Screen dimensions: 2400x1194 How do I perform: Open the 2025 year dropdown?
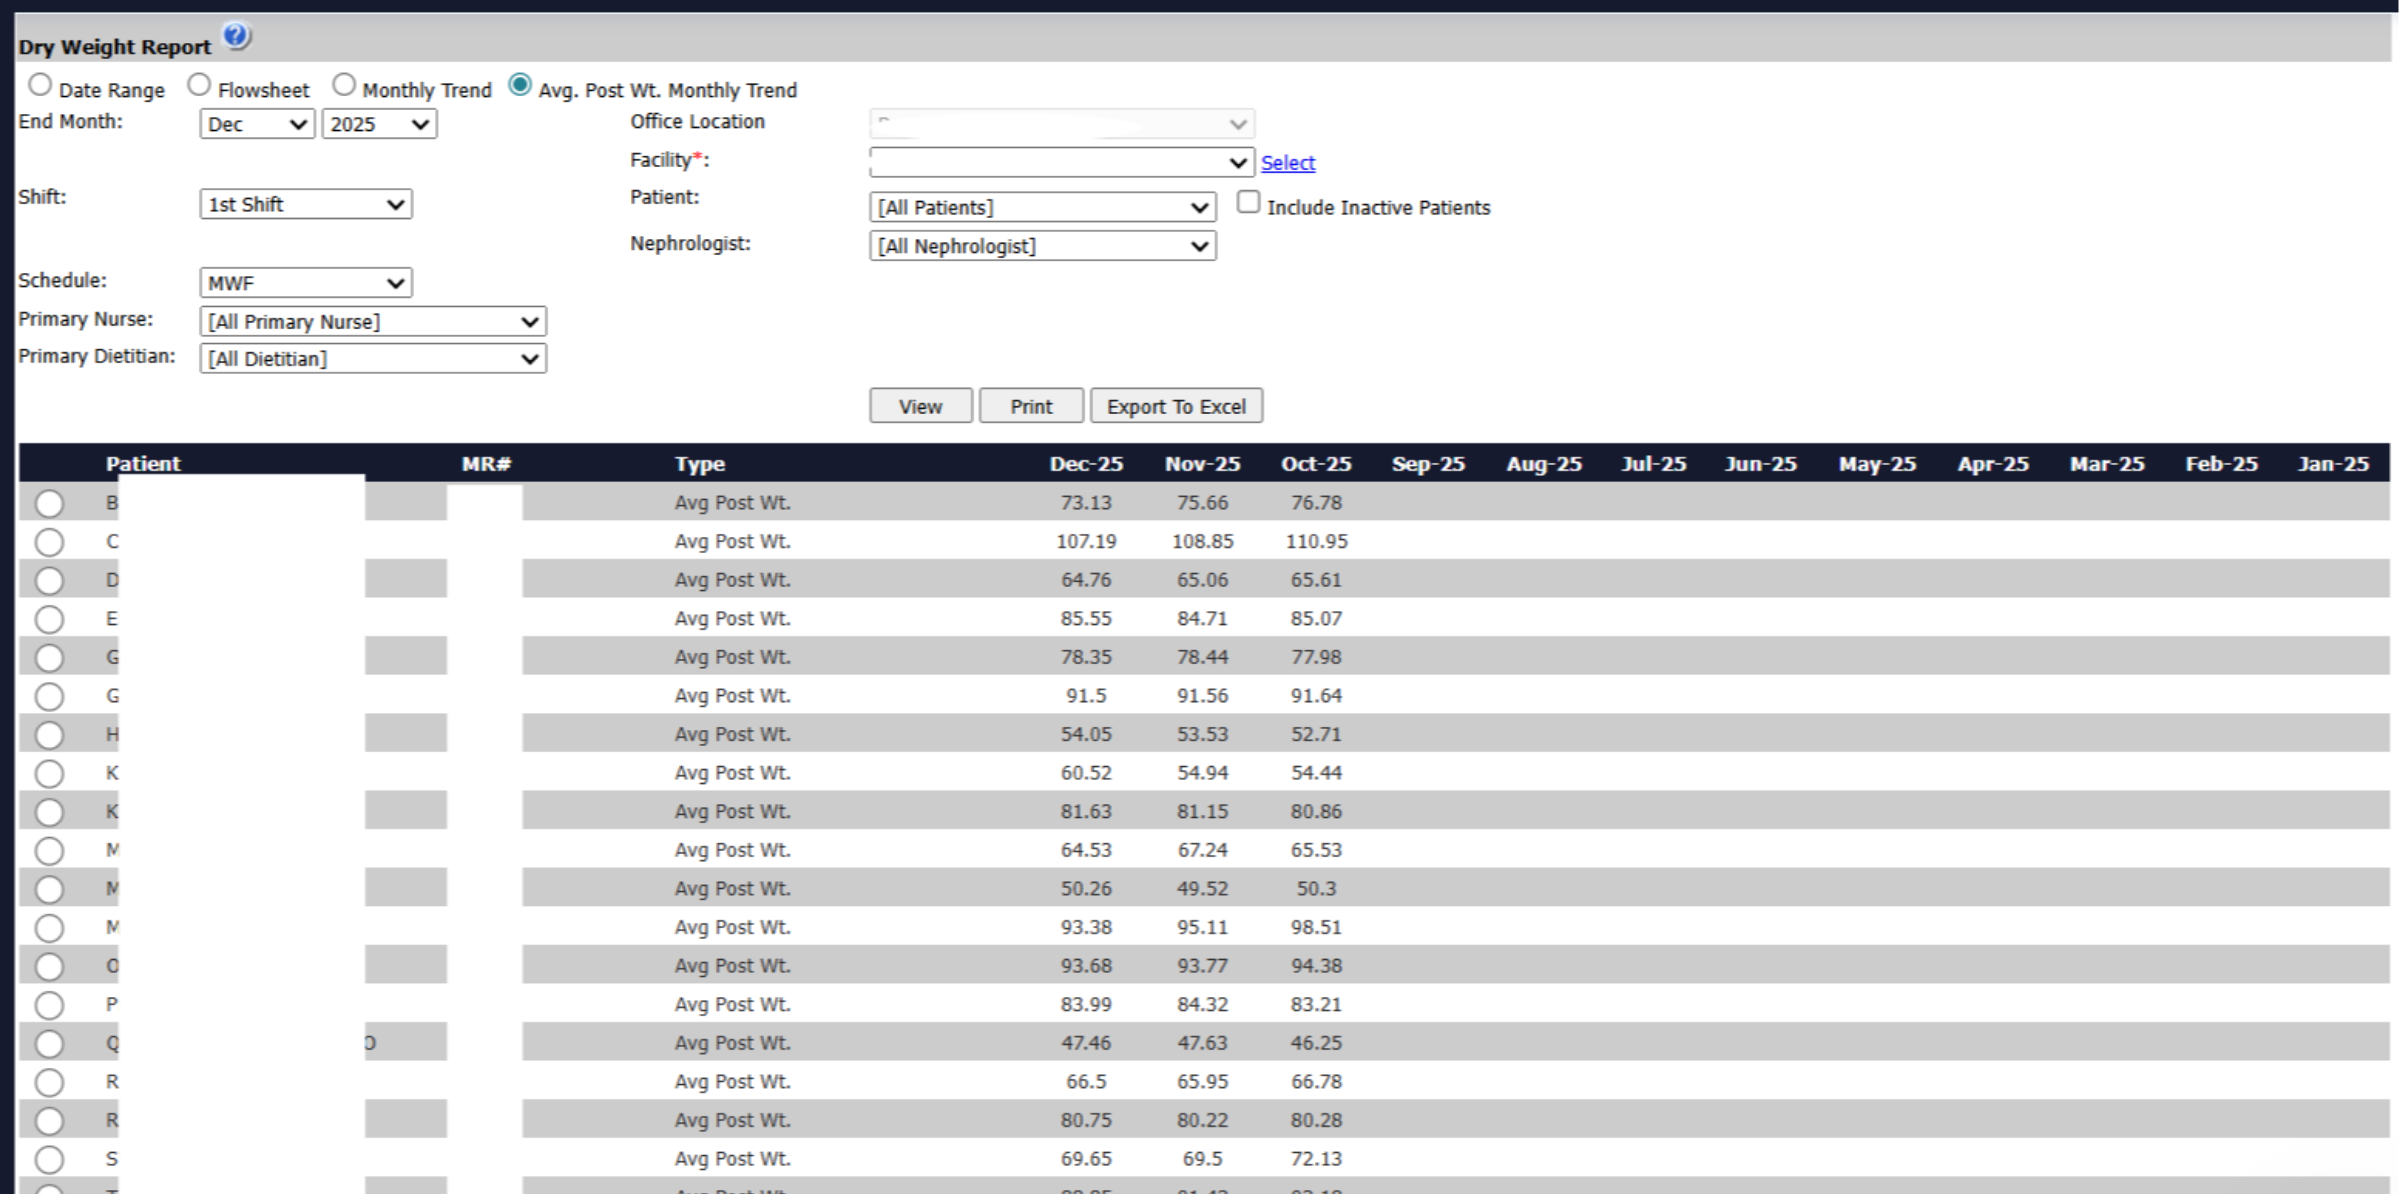tap(379, 124)
